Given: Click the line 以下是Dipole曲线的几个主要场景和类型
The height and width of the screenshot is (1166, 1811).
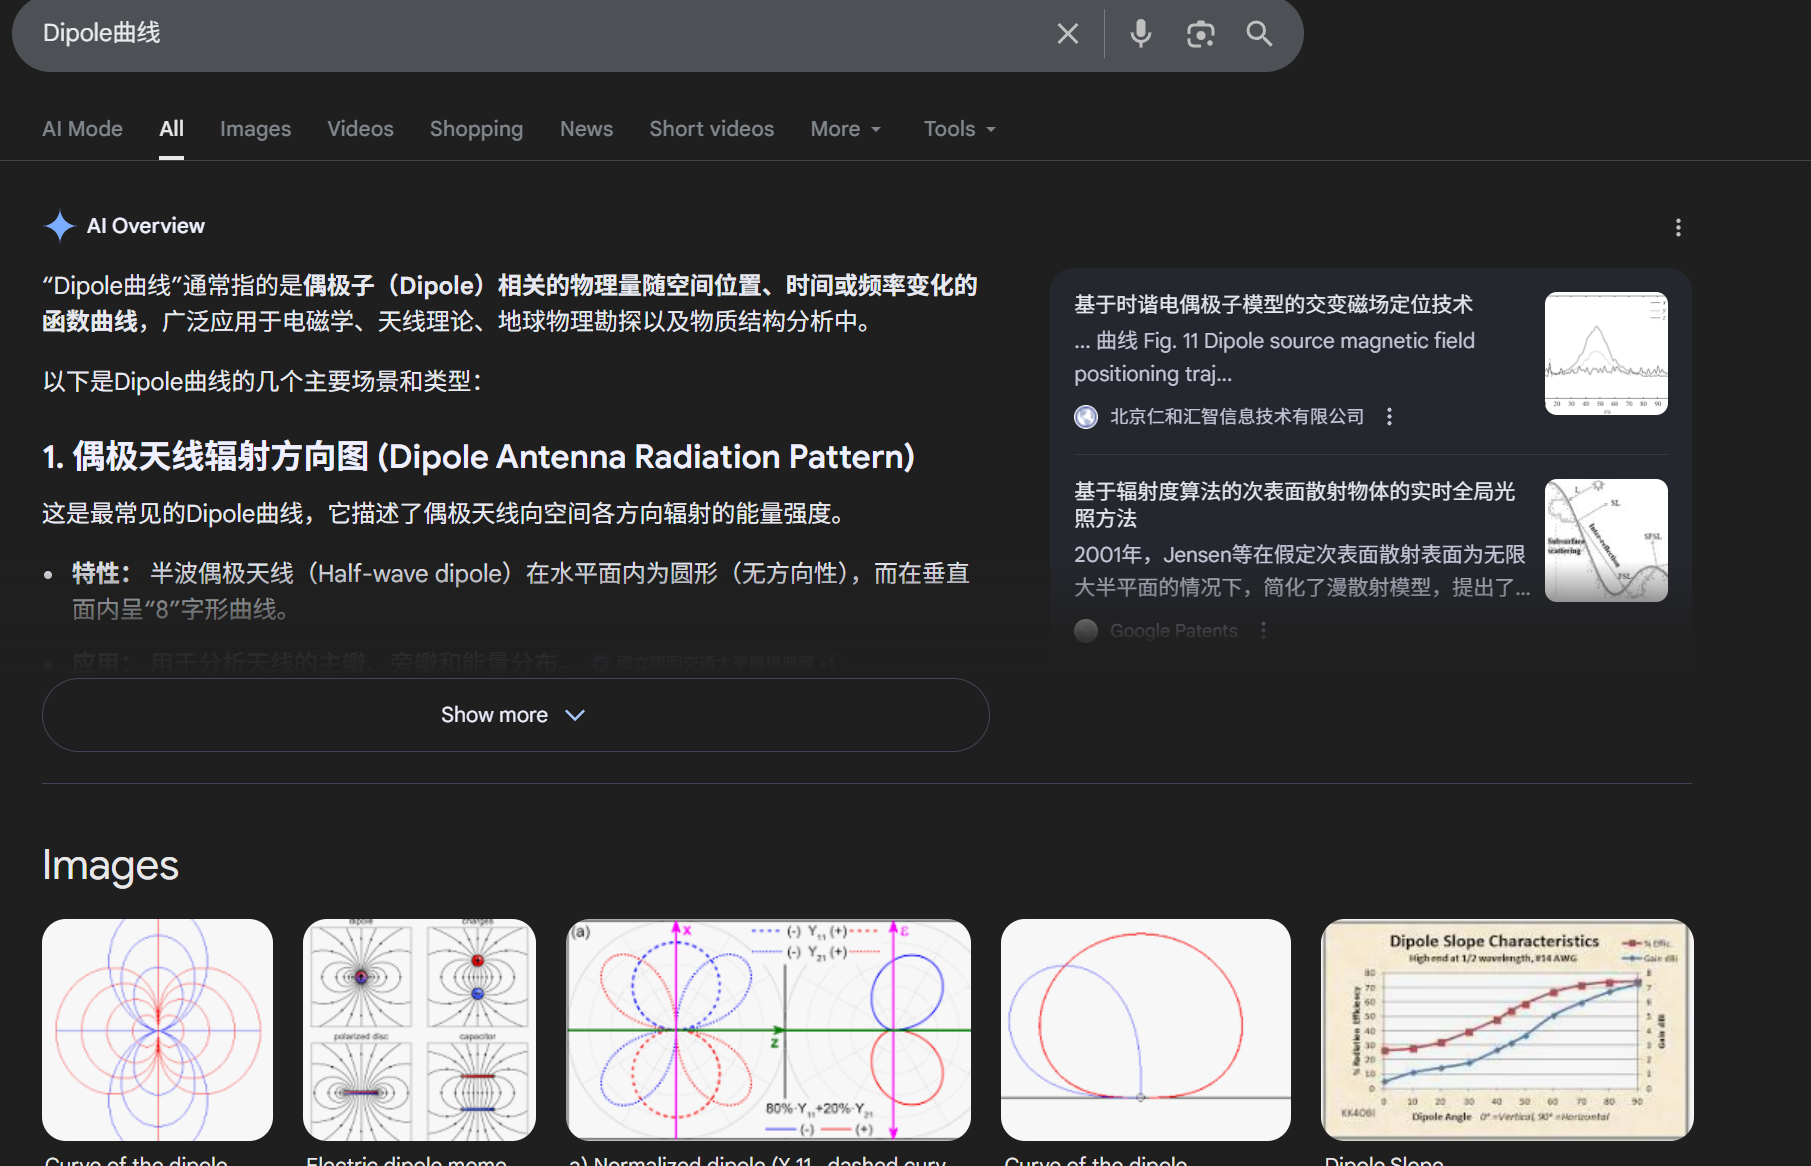Looking at the screenshot, I should click(x=262, y=382).
